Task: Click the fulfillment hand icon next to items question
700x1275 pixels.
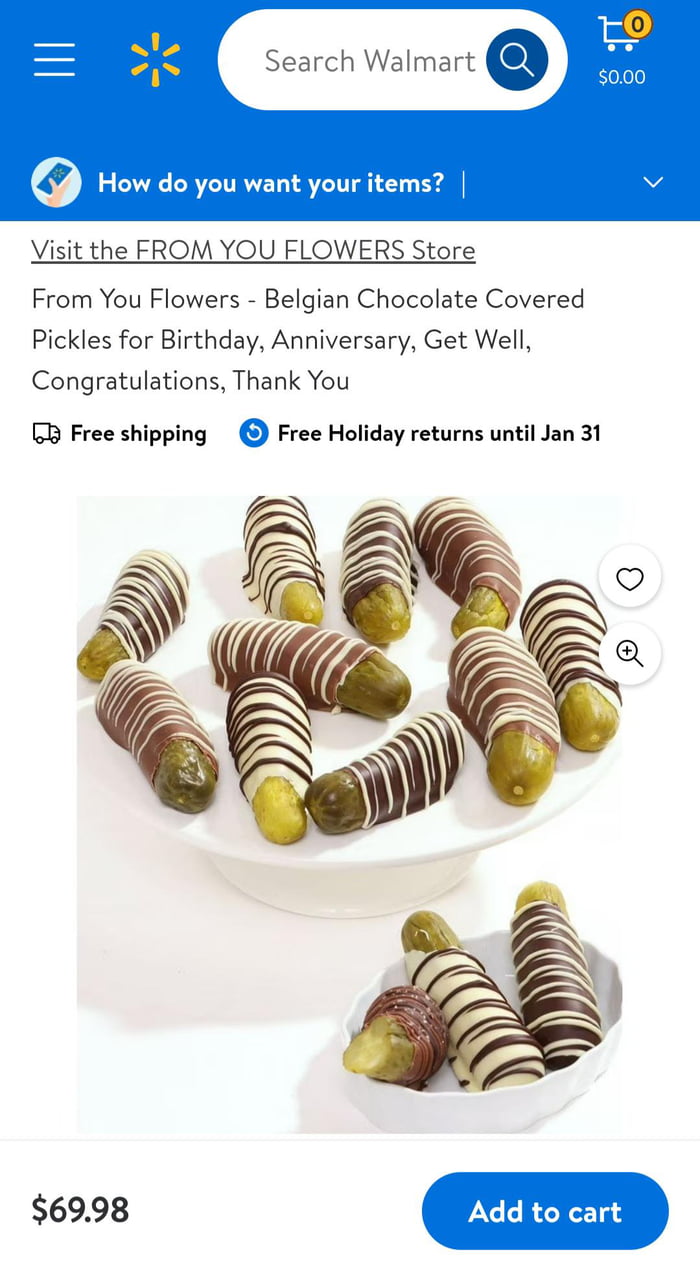Action: (x=56, y=183)
